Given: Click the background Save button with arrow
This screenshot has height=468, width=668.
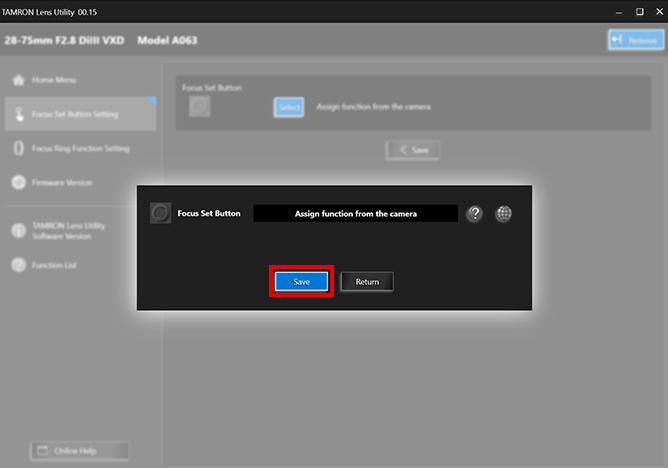Looking at the screenshot, I should 413,150.
